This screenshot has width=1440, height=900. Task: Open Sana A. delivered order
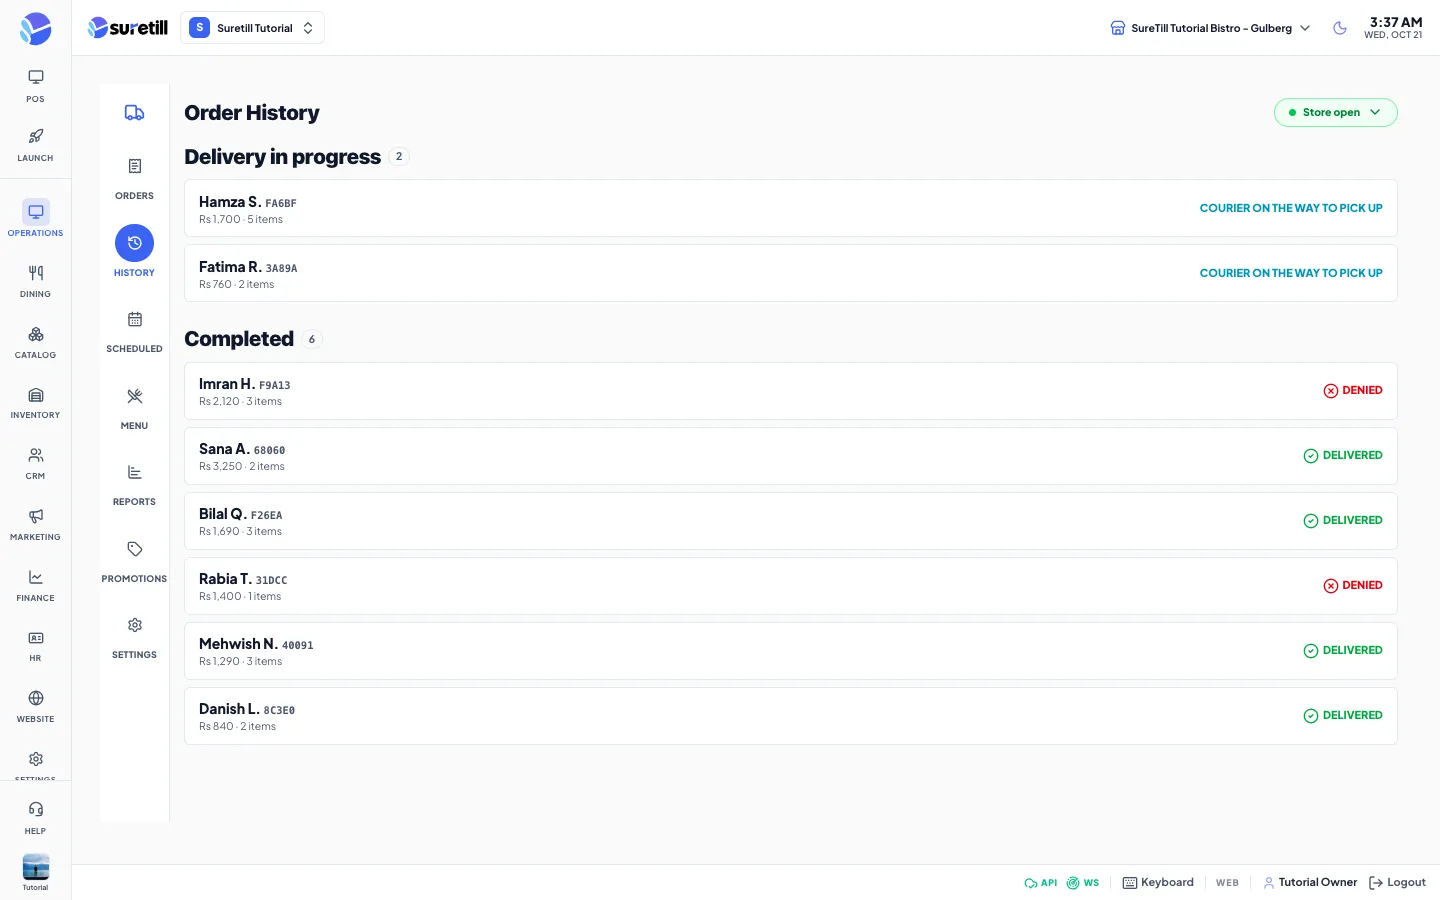click(x=790, y=456)
